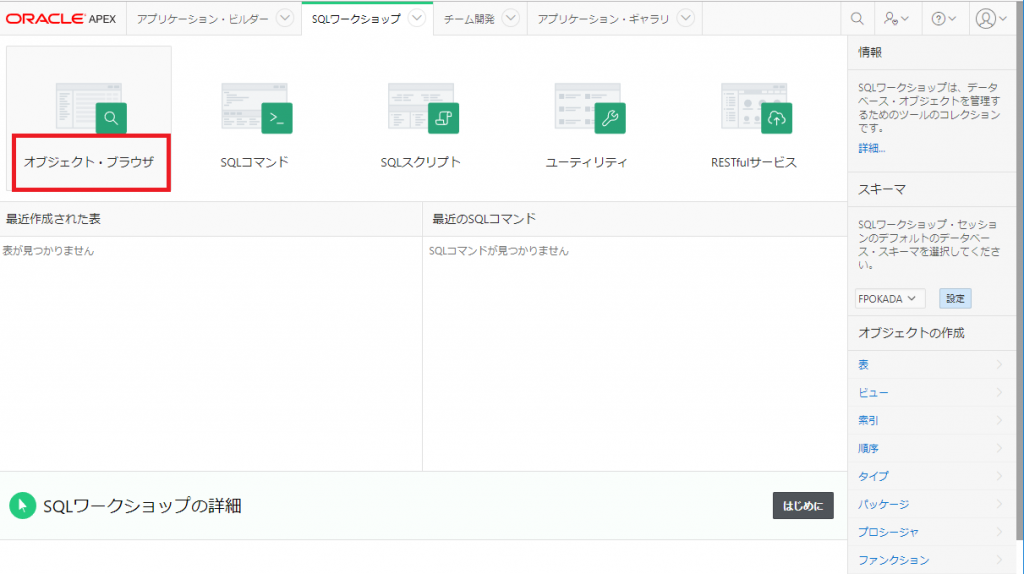This screenshot has width=1024, height=574.
Task: Open the administration user-gear menu icon
Action: tap(896, 19)
